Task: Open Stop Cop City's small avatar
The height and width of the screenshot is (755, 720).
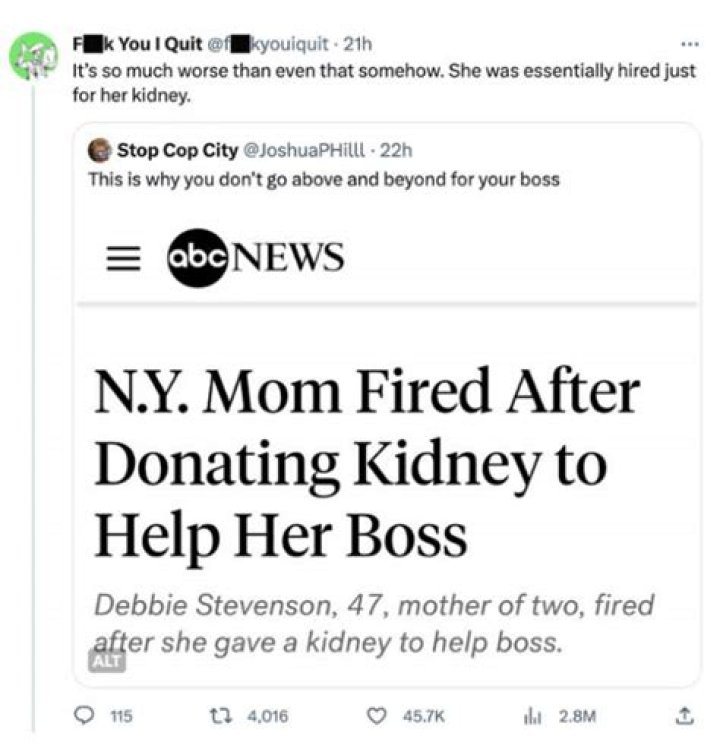Action: click(x=100, y=150)
